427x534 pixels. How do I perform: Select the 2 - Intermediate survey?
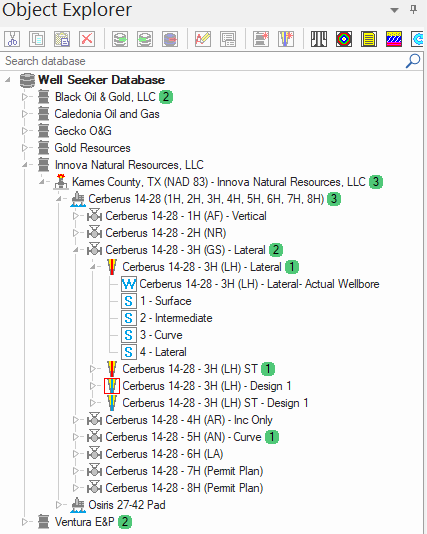[176, 318]
